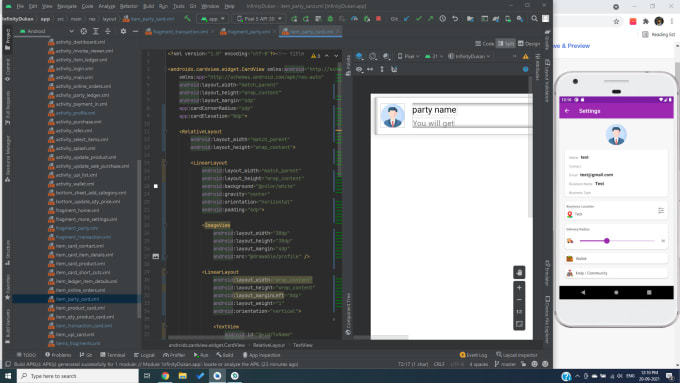
Task: Switch editor to Code view
Action: click(484, 43)
